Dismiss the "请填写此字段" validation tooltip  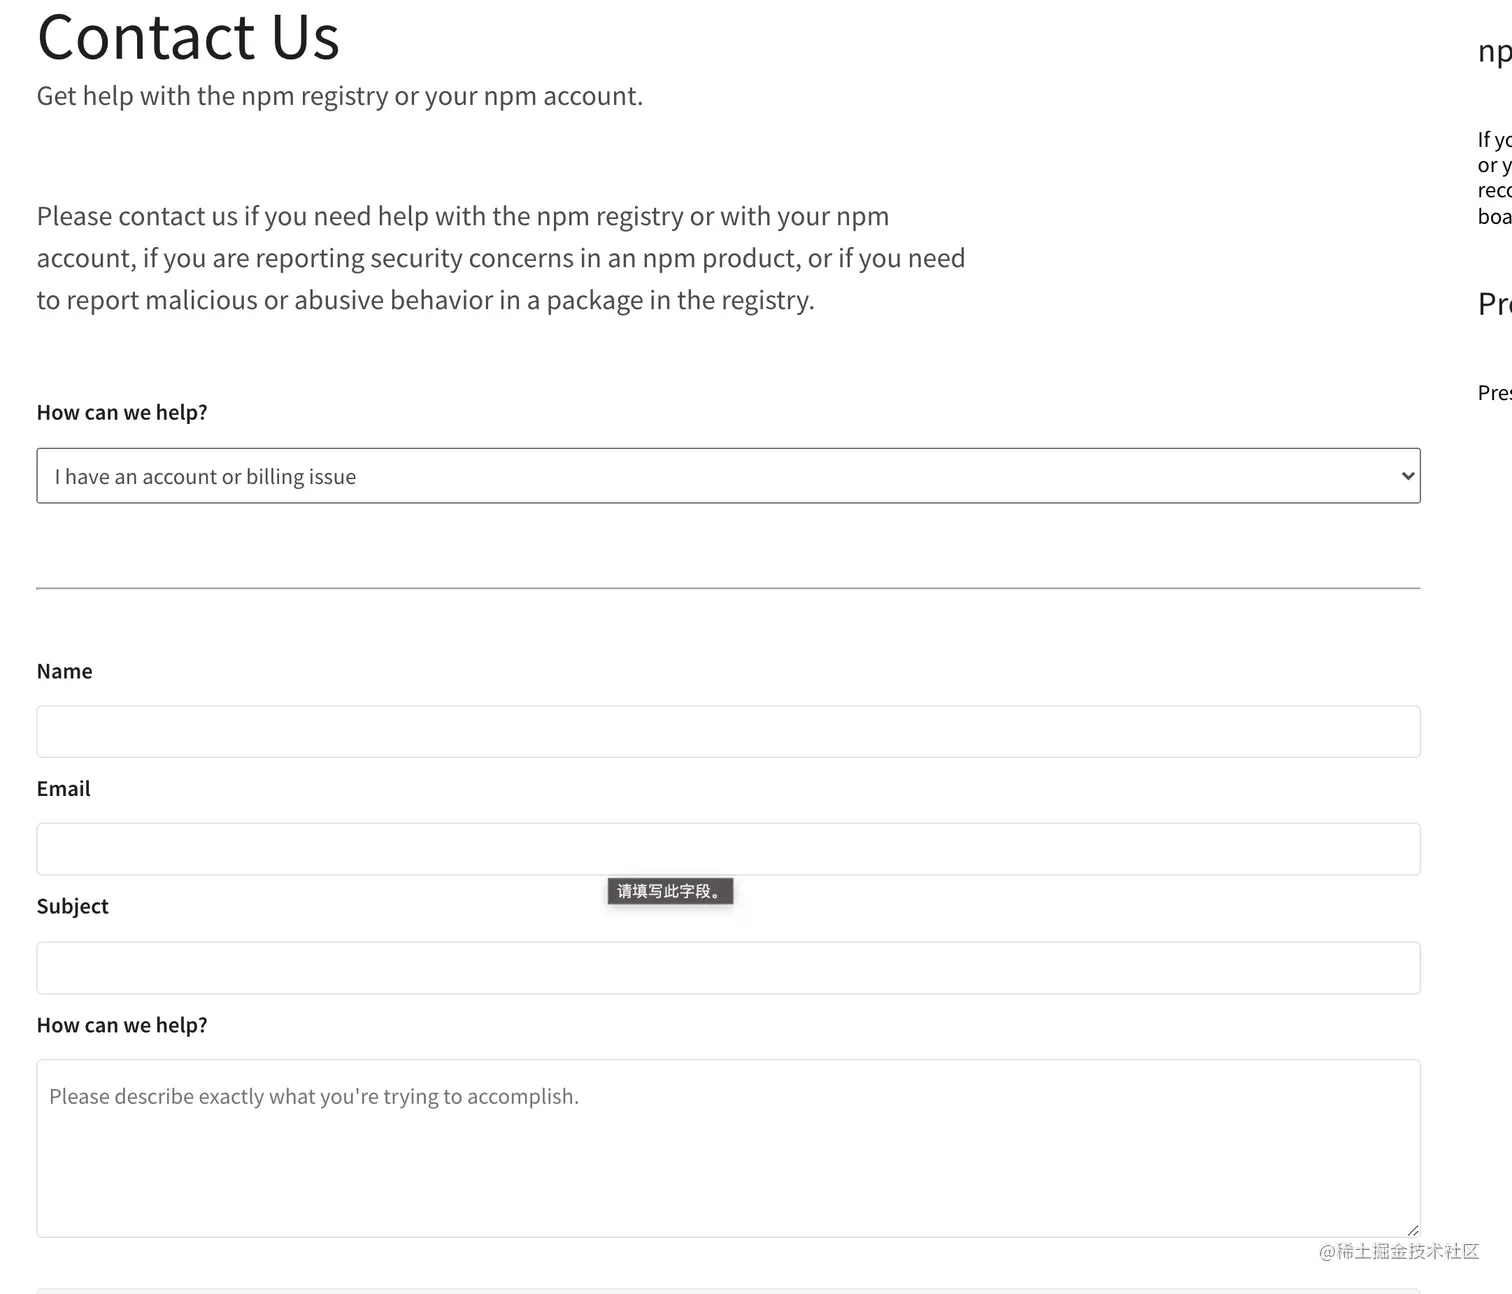point(670,891)
